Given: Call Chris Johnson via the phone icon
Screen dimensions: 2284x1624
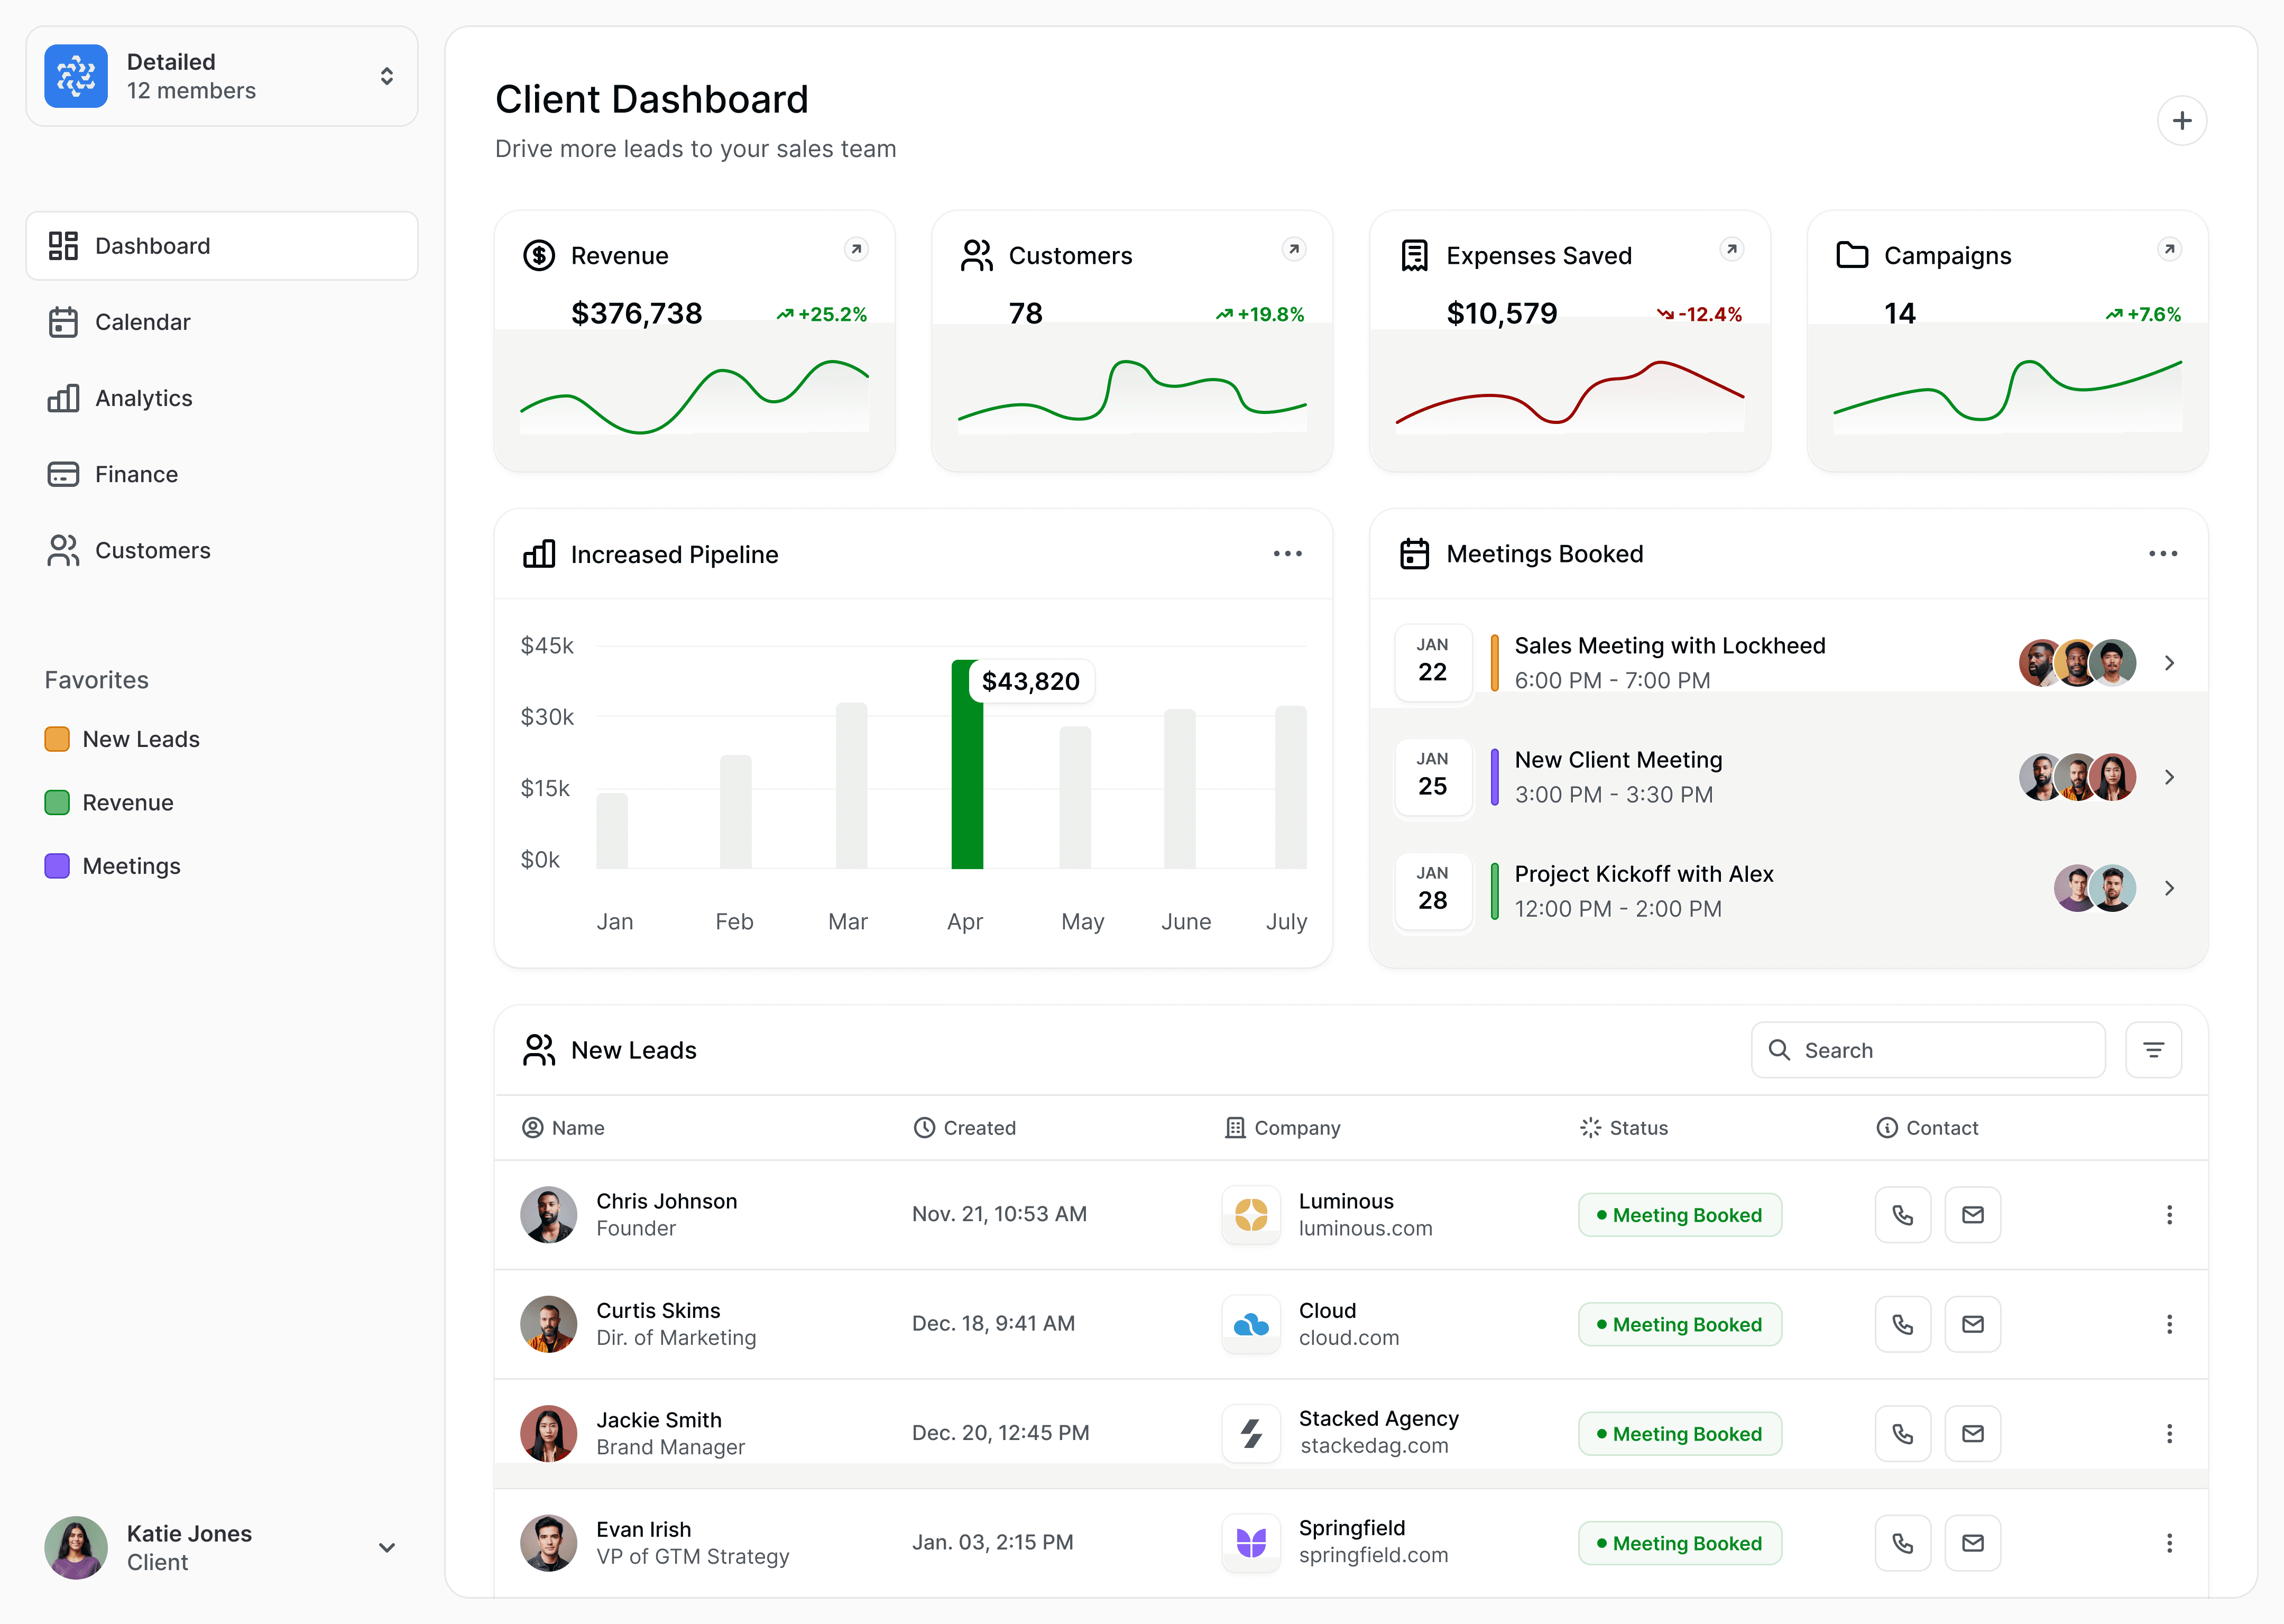Looking at the screenshot, I should click(x=1903, y=1214).
